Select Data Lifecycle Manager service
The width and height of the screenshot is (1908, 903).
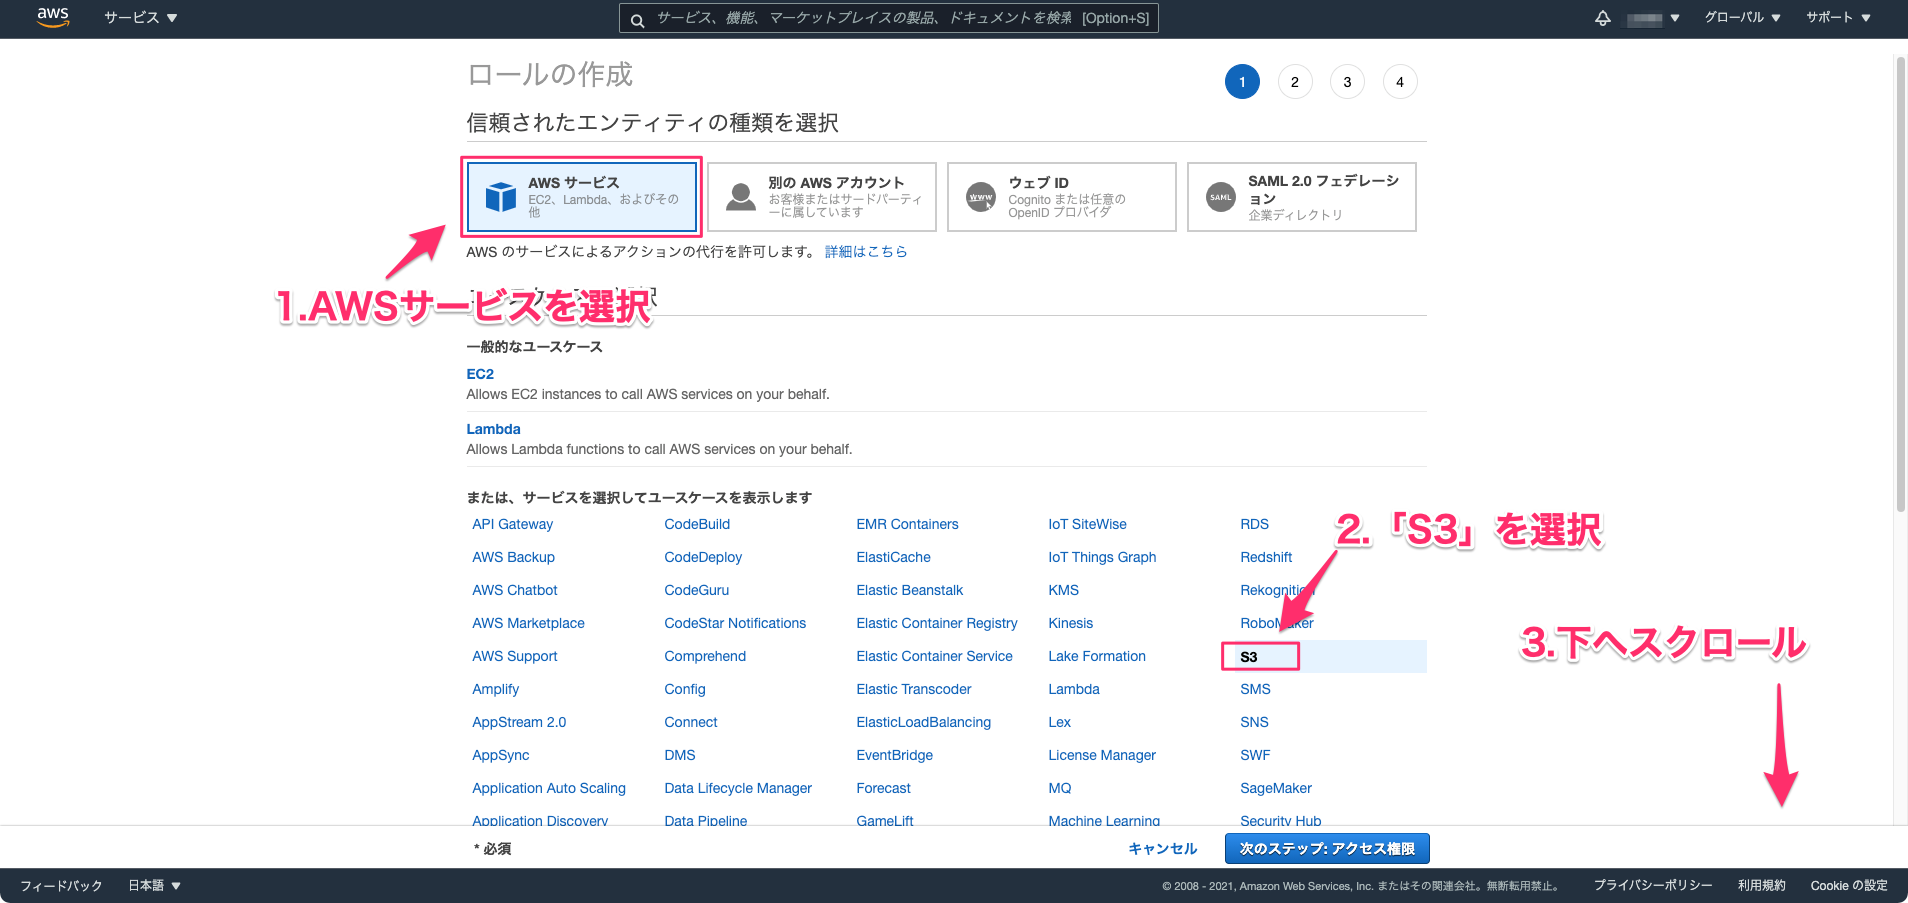click(738, 788)
